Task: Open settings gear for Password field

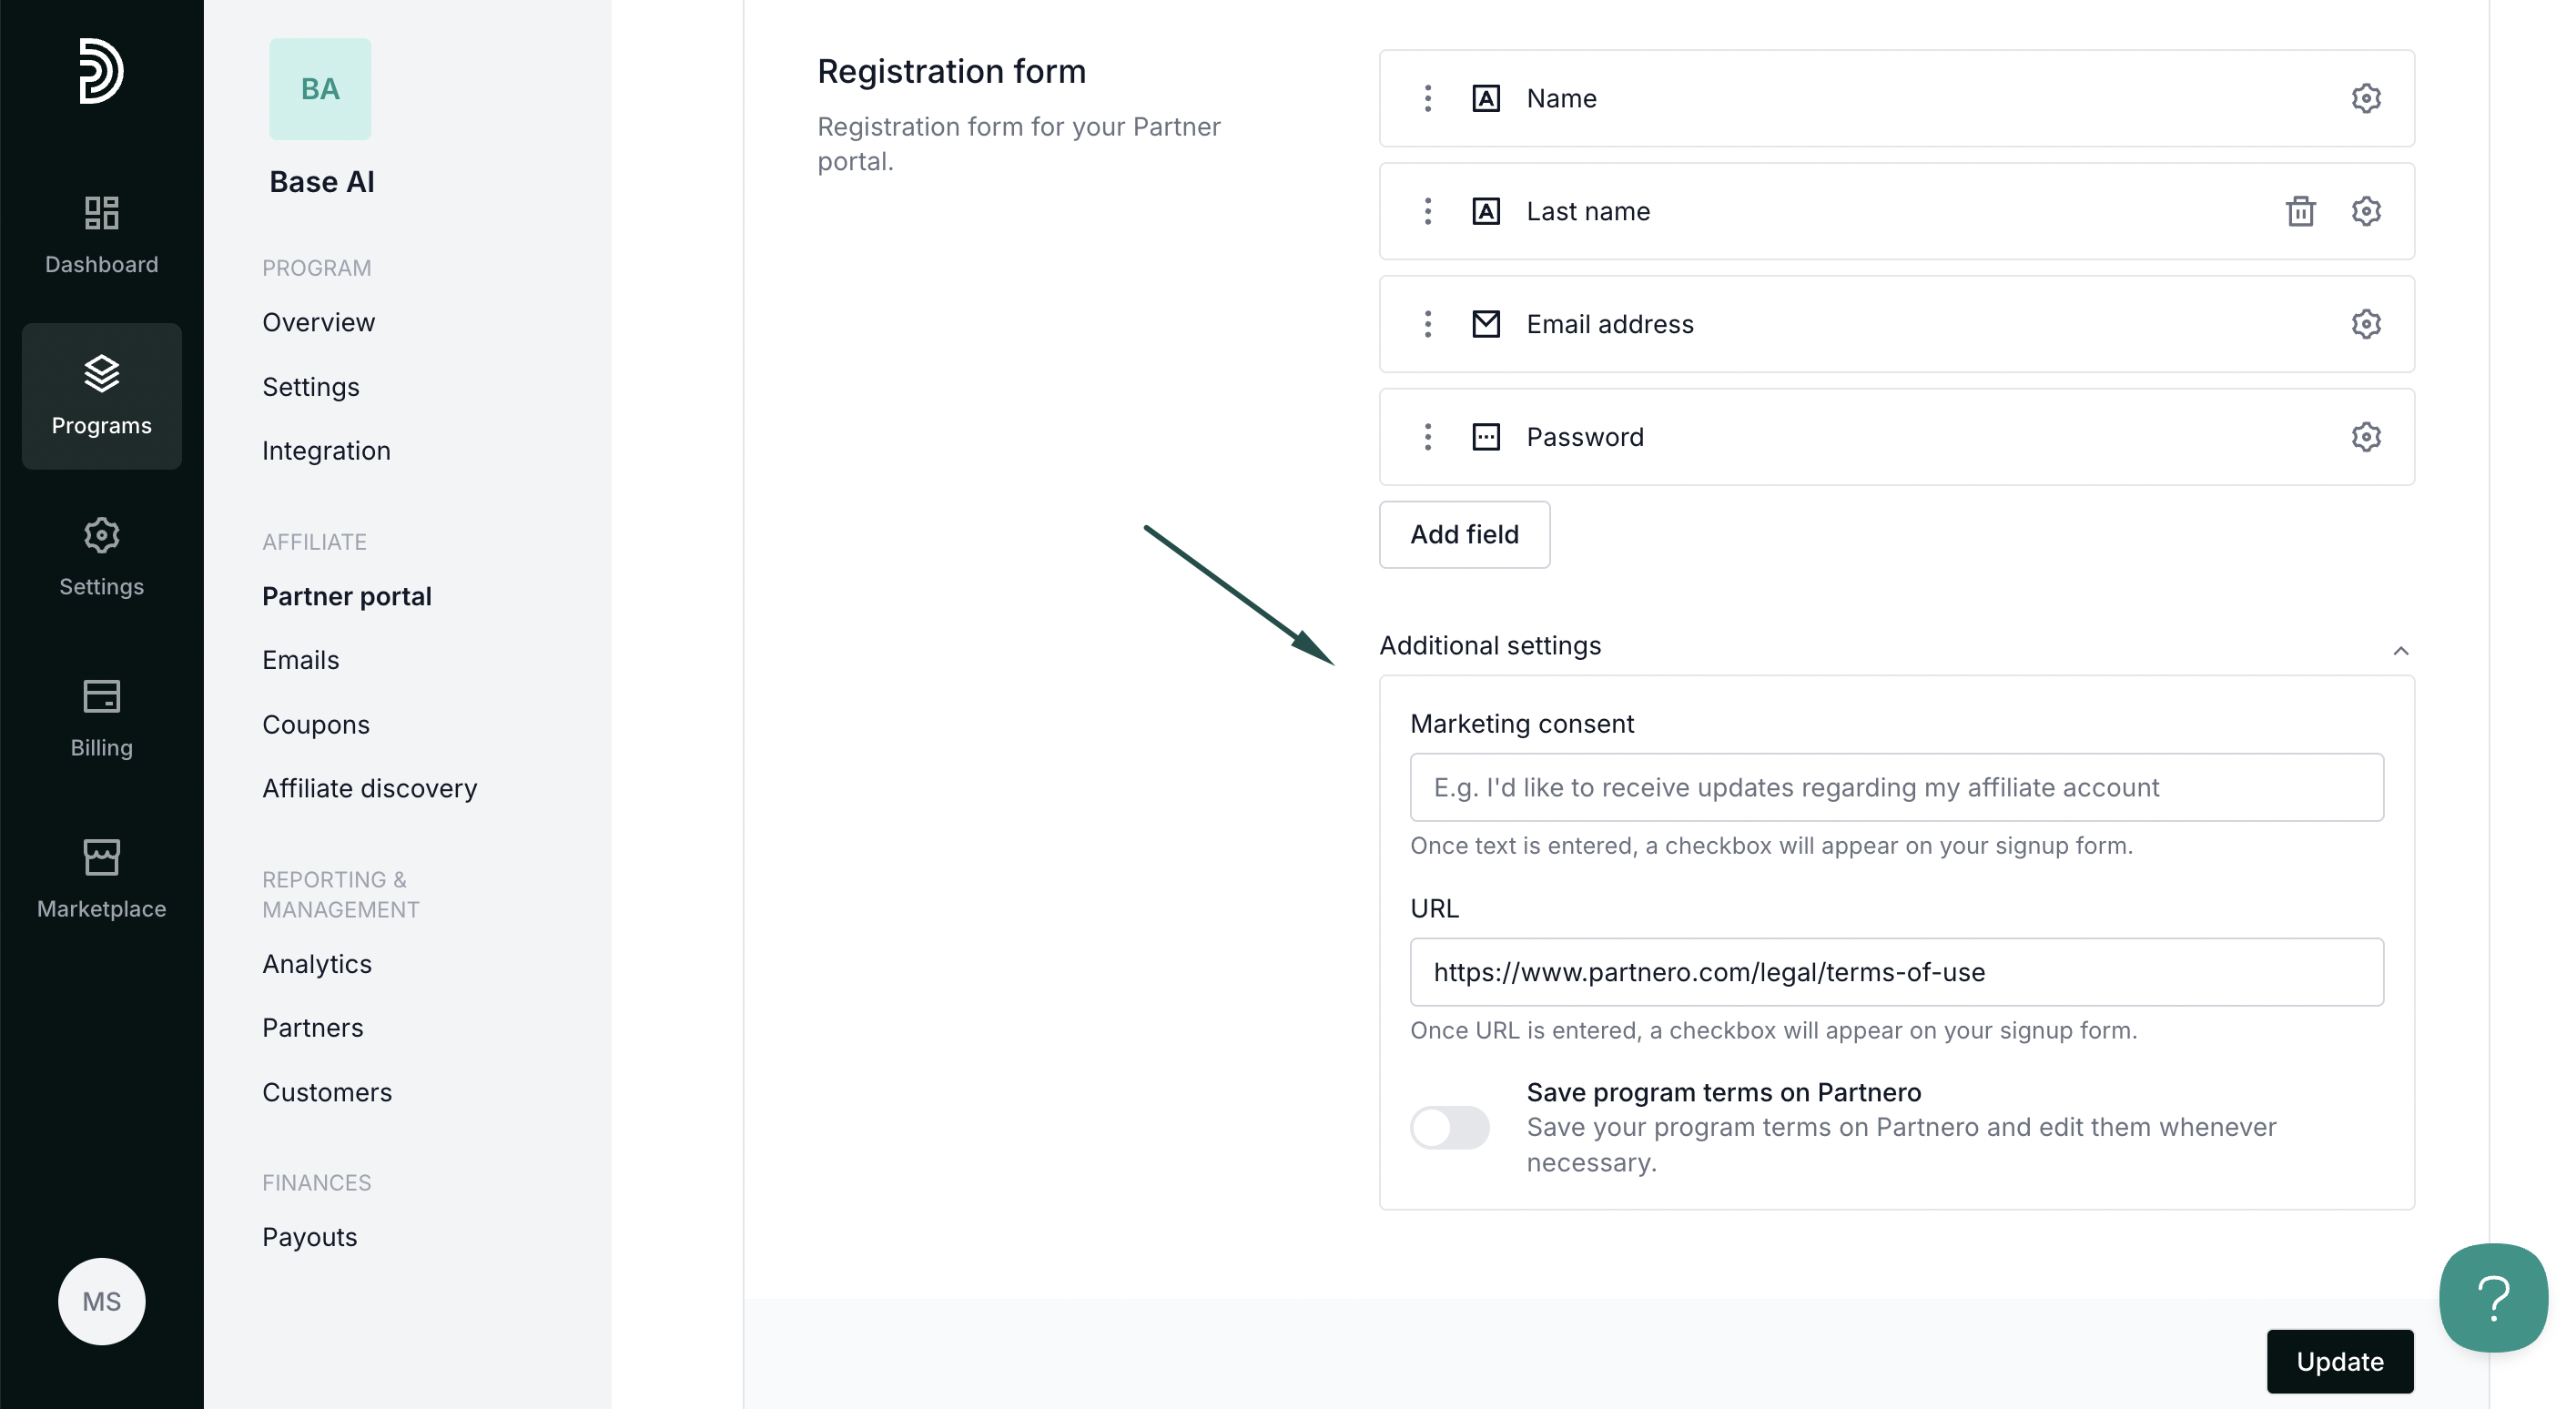Action: coord(2365,437)
